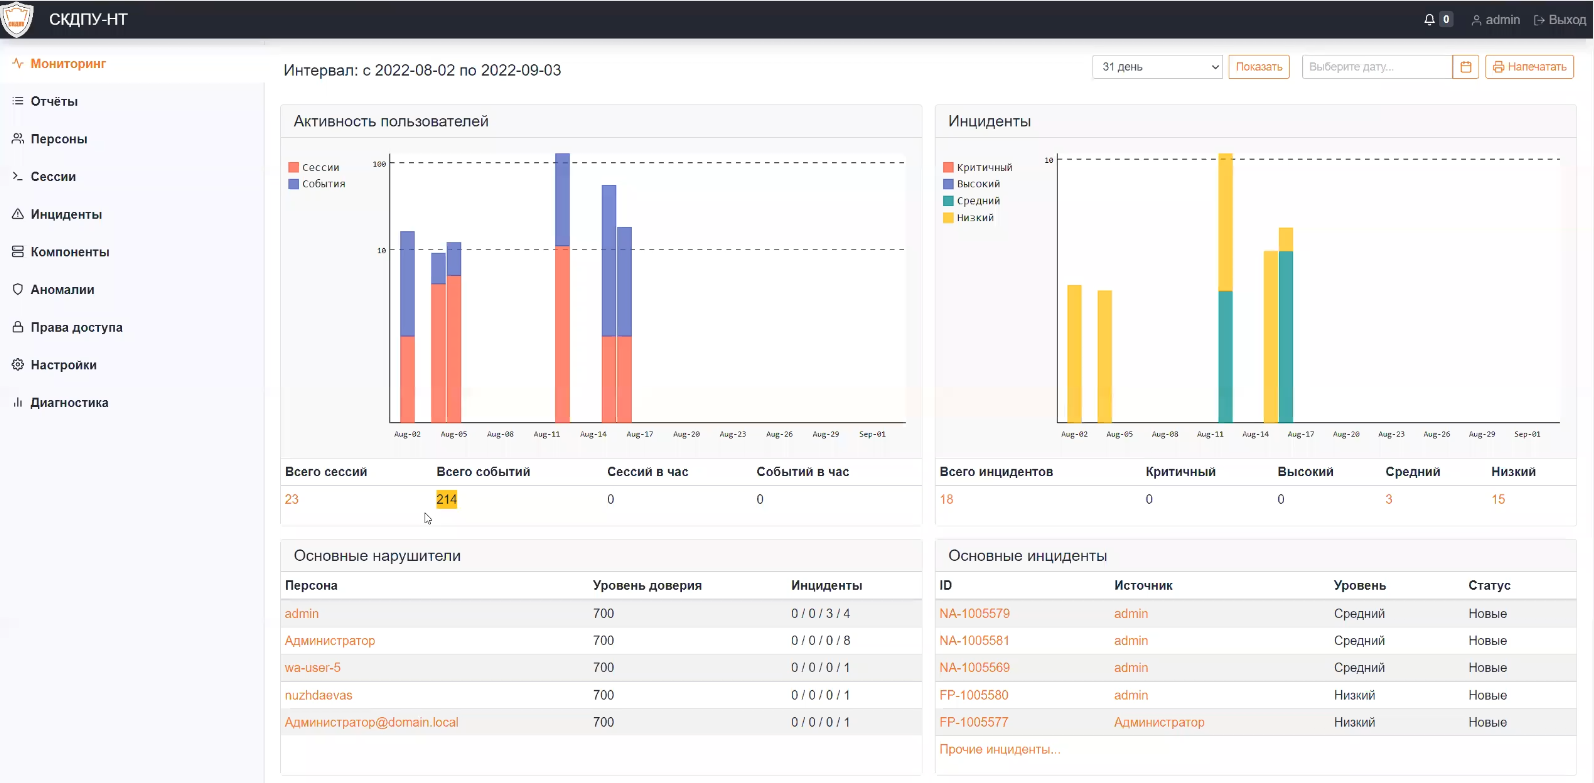This screenshot has height=783, width=1594.
Task: Open persona Администратор@domain.local
Action: 372,722
